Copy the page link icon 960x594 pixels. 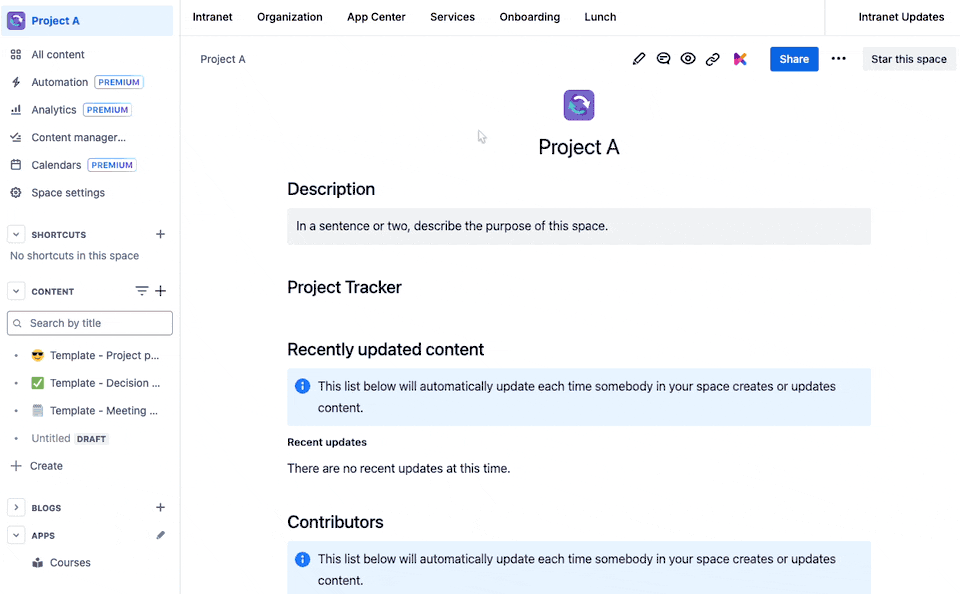pos(712,59)
